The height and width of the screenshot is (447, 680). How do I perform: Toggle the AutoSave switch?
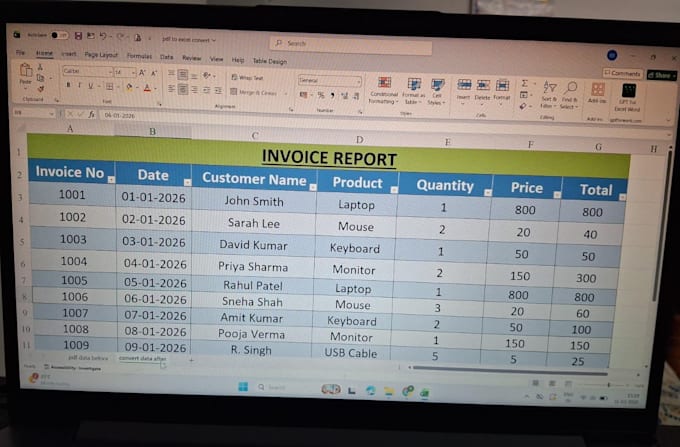coord(59,35)
